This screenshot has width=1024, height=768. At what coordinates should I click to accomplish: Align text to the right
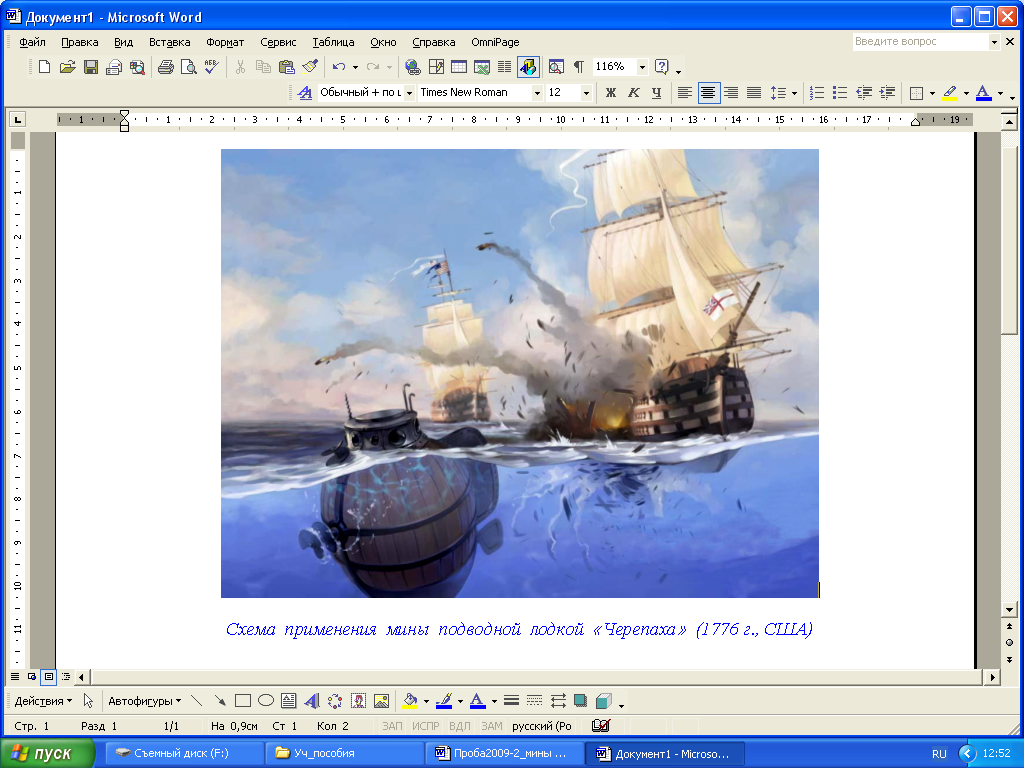[x=731, y=93]
